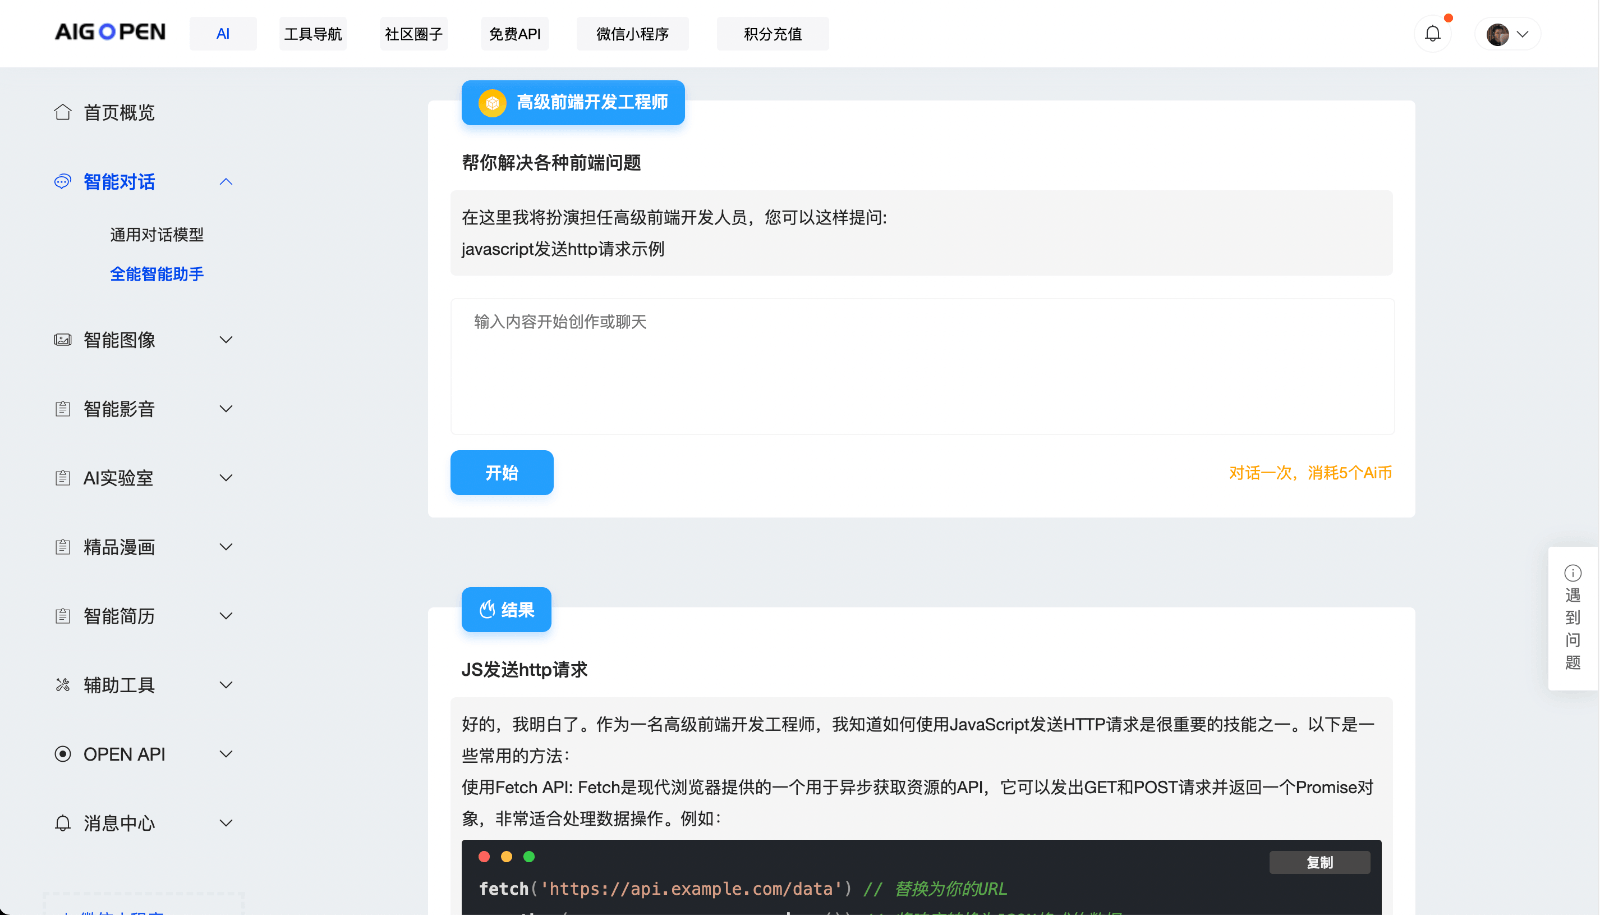Open 智能图像 via its image icon

62,339
